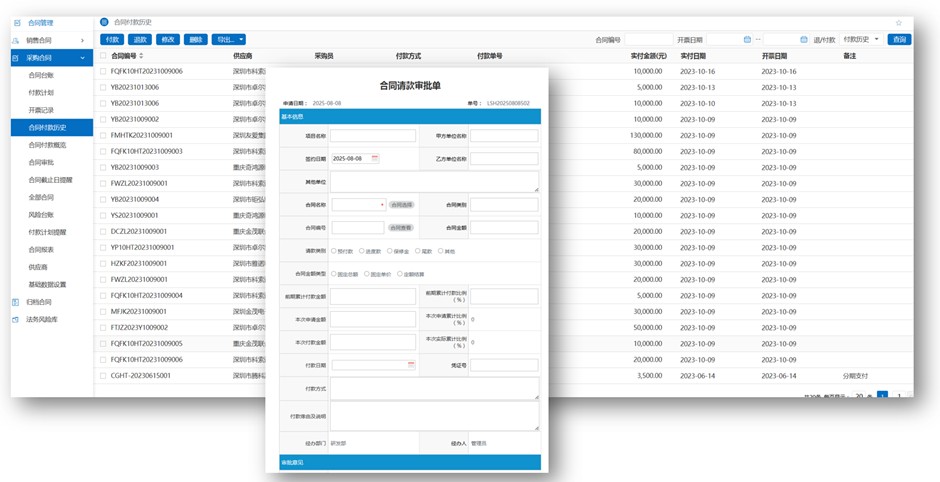Viewport: 940px width, 482px height.
Task: Select the 金额结算 radio option
Action: click(x=400, y=274)
